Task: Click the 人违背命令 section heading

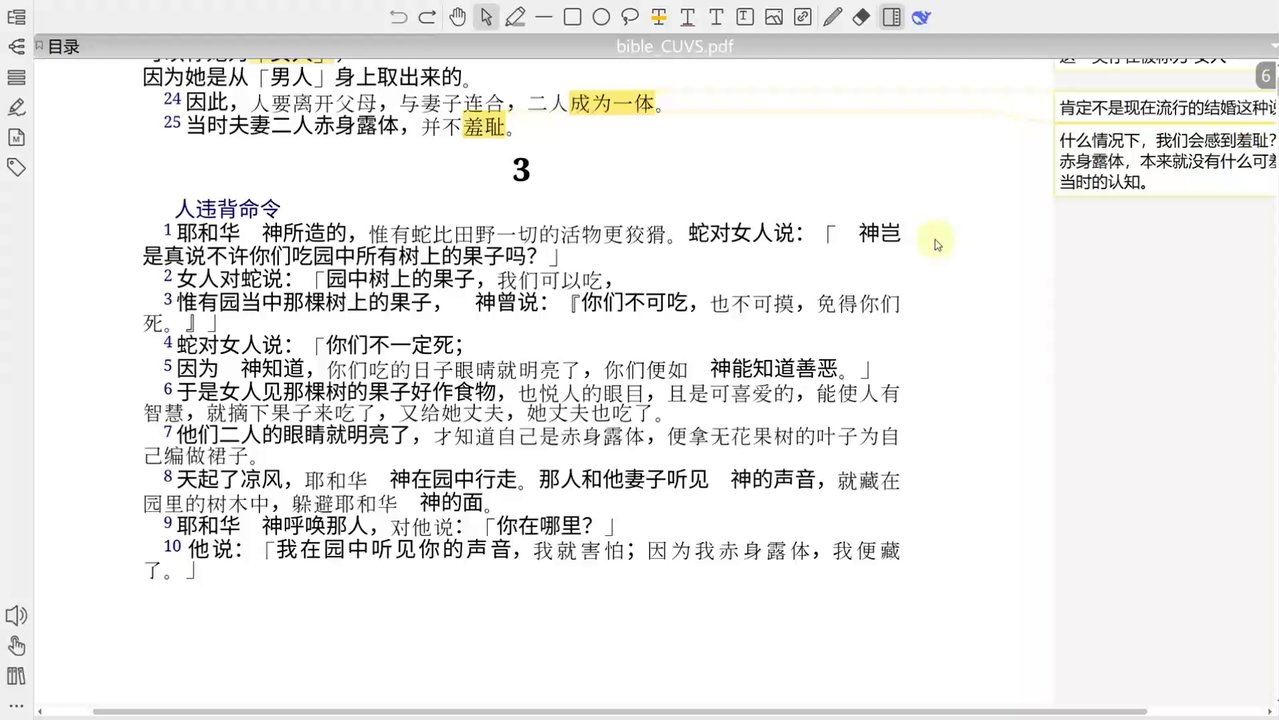Action: pyautogui.click(x=228, y=208)
